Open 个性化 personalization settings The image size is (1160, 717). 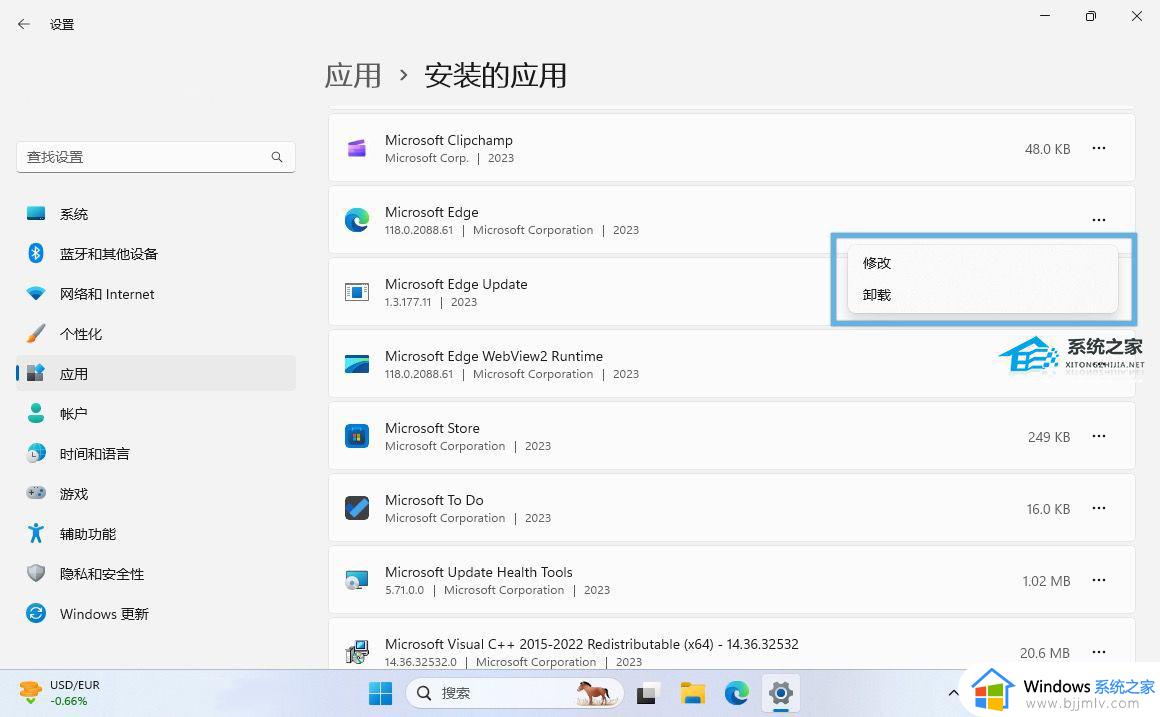point(155,334)
